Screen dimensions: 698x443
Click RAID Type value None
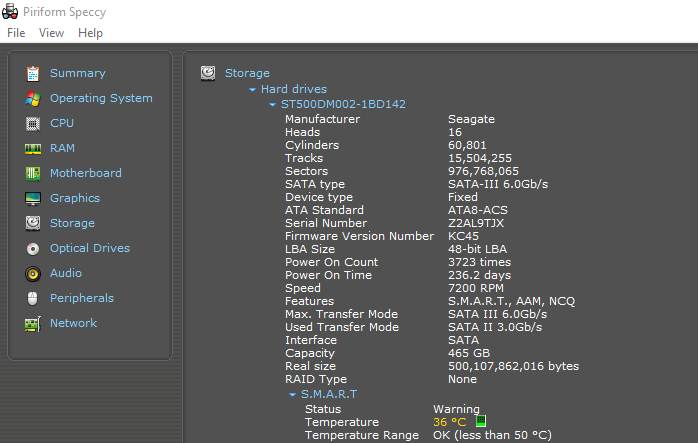coord(462,379)
